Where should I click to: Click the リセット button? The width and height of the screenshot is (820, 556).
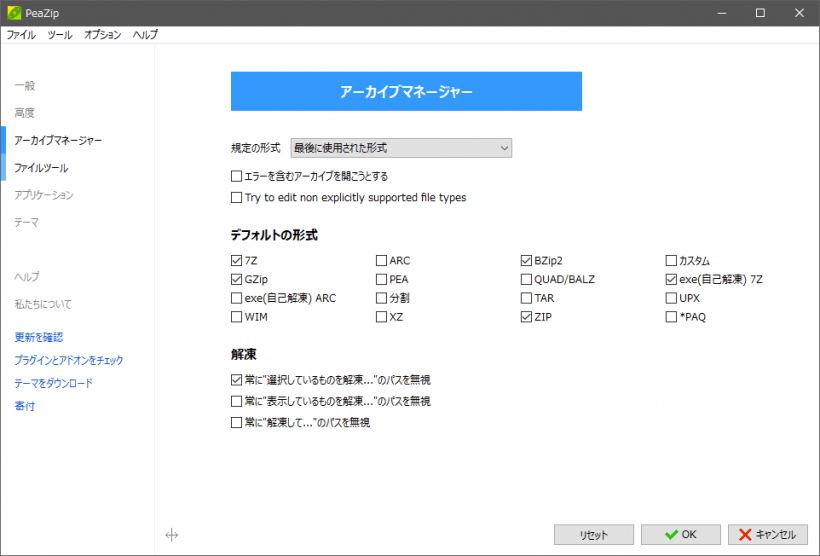[594, 535]
